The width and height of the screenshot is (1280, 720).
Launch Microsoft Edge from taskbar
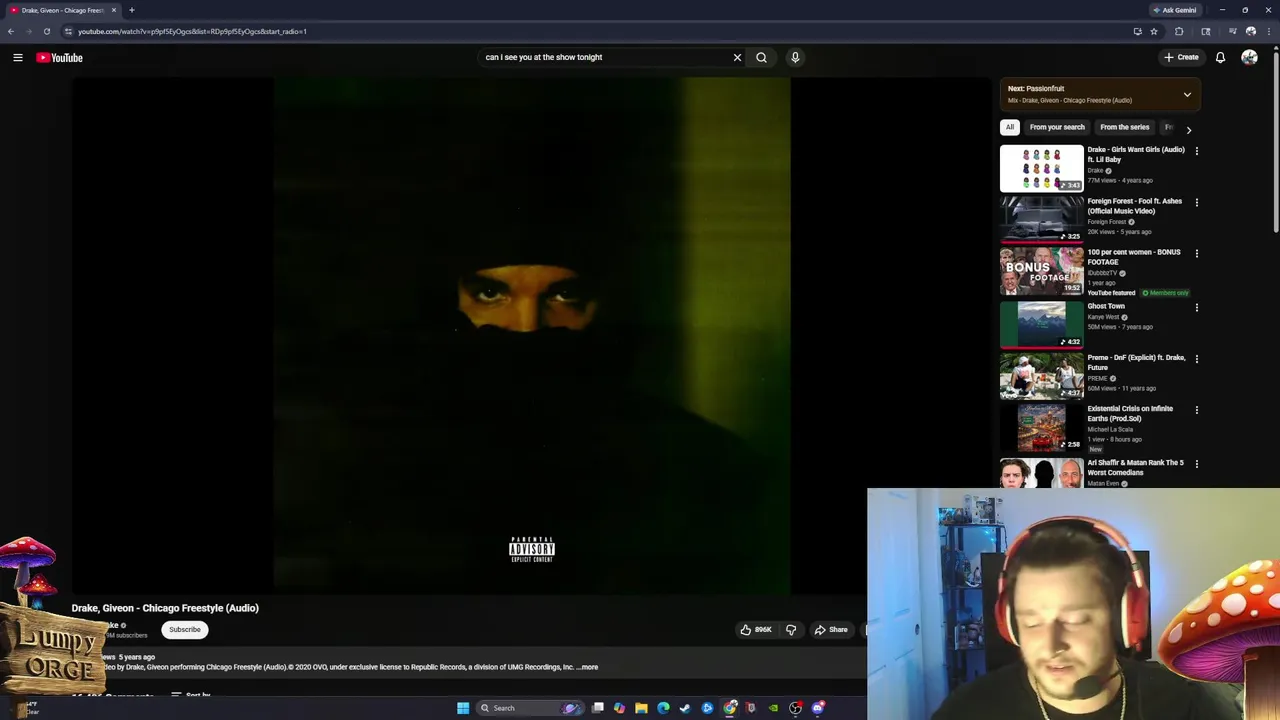point(663,708)
